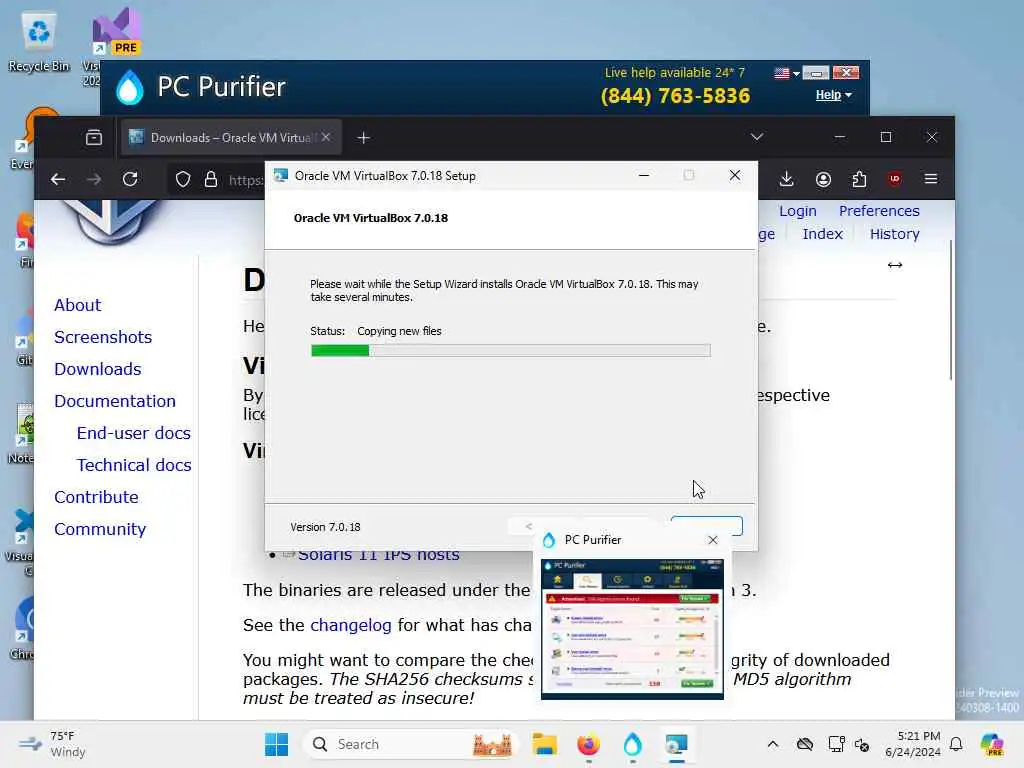Open the clock showing 5:21 PM

[912, 744]
